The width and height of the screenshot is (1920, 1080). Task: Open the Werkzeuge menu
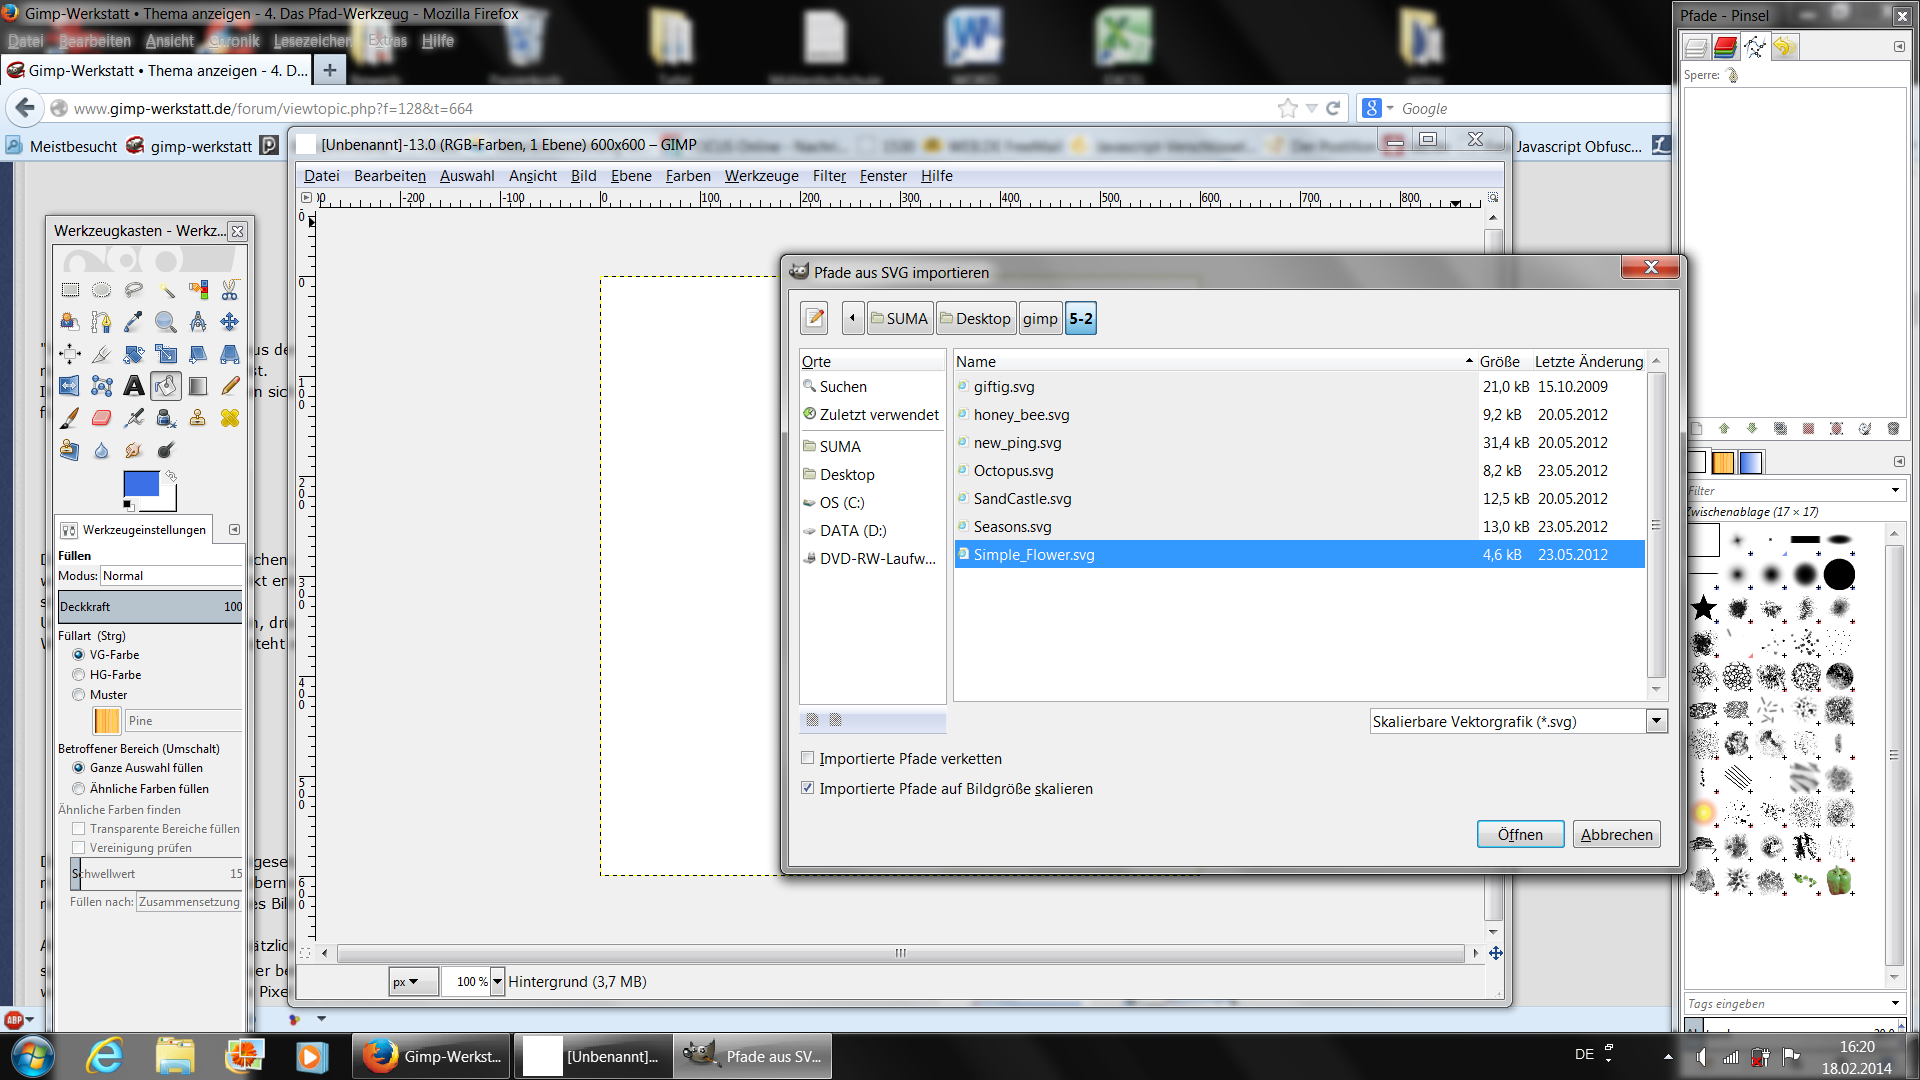(761, 176)
